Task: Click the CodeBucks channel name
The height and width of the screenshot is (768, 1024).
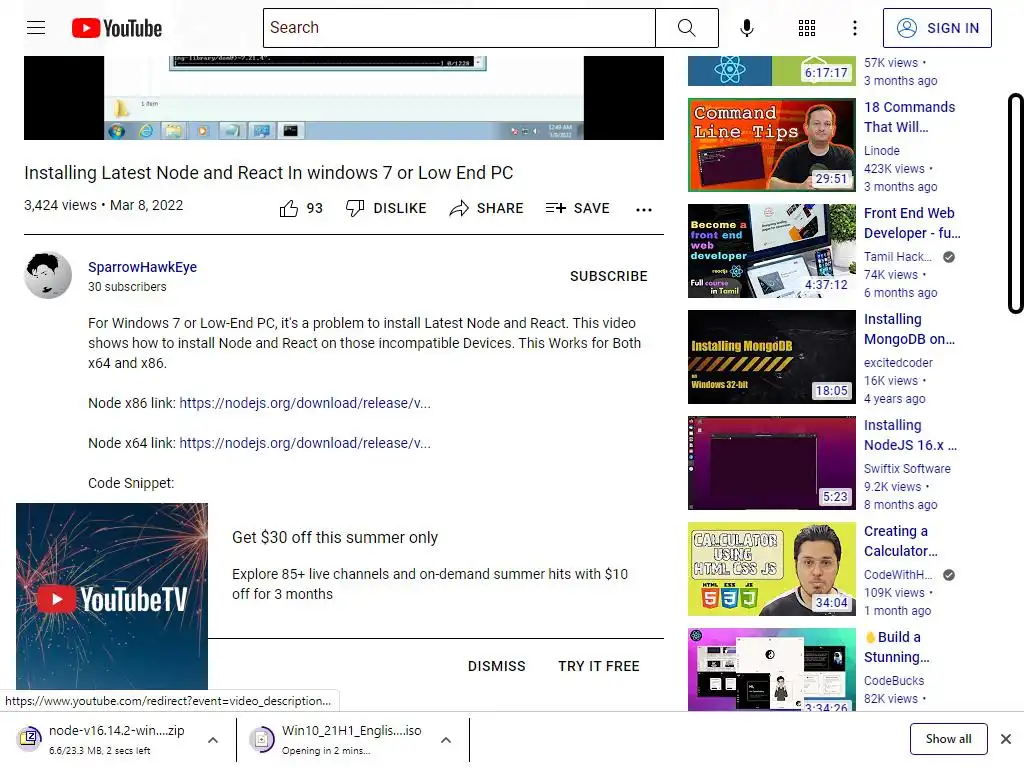Action: coord(893,680)
